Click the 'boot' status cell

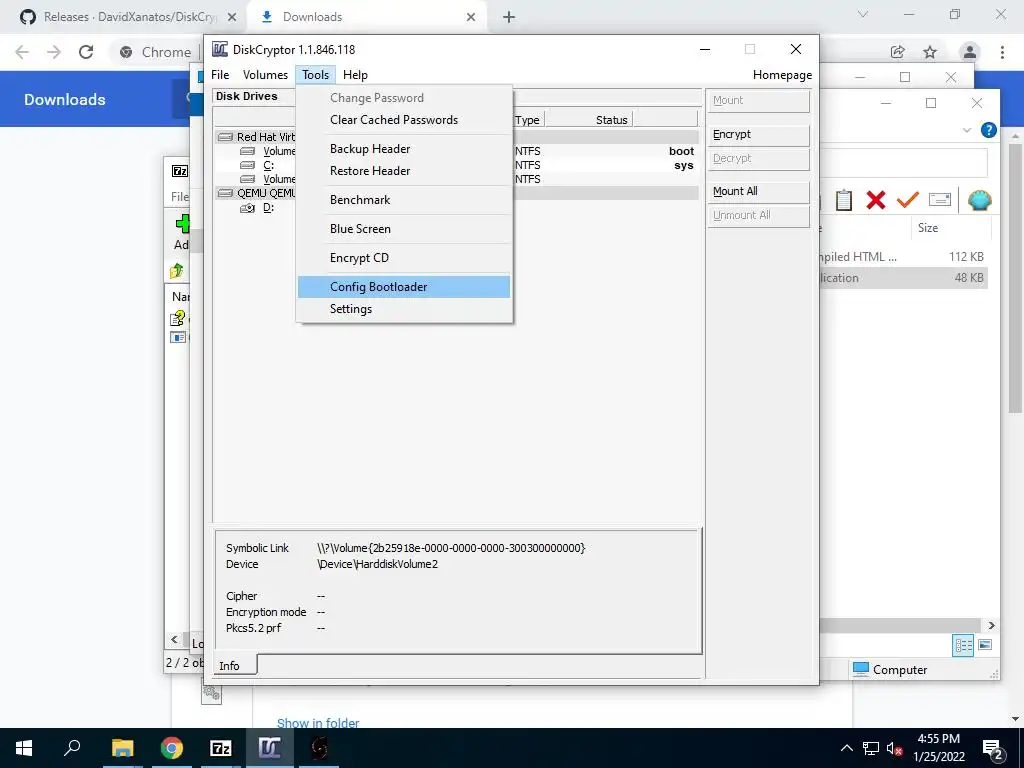click(x=681, y=151)
